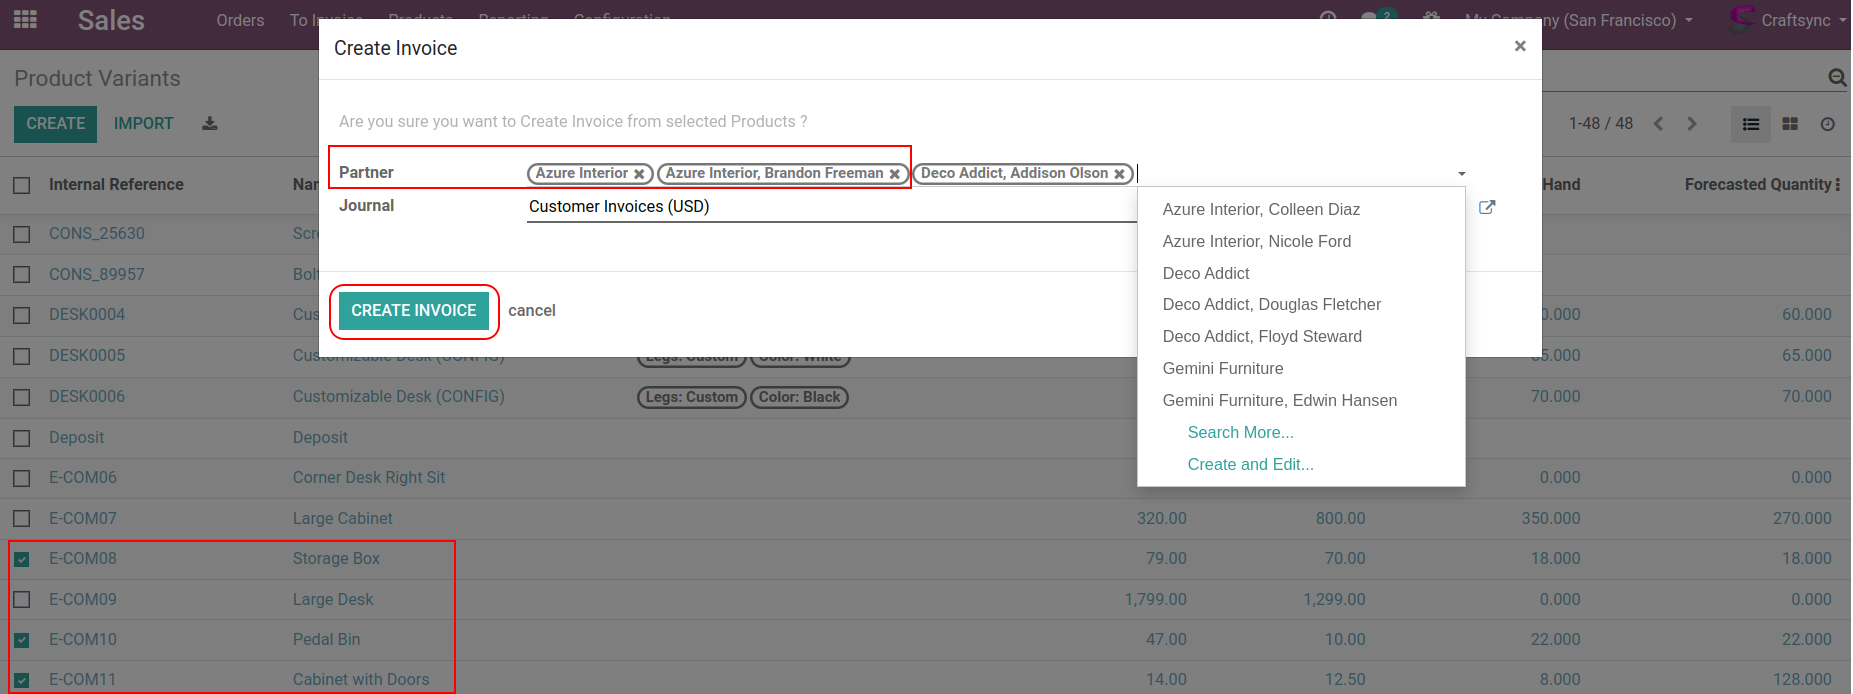Click cancel in the dialog

point(531,310)
